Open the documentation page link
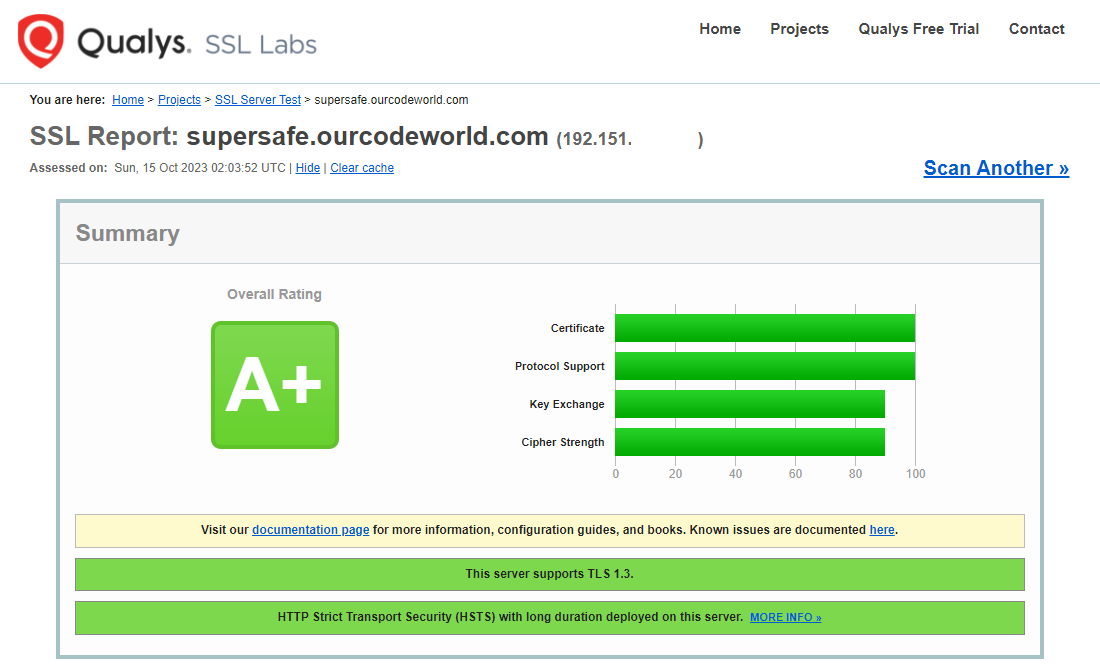Image resolution: width=1100 pixels, height=671 pixels. [x=310, y=529]
